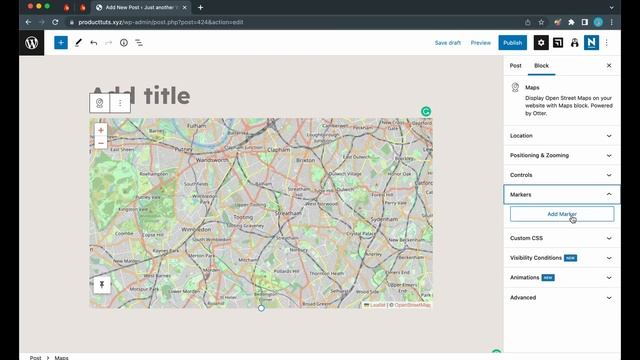This screenshot has height=360, width=640.
Task: Click the person-shaped plugin icon in top toolbar
Action: tap(574, 42)
